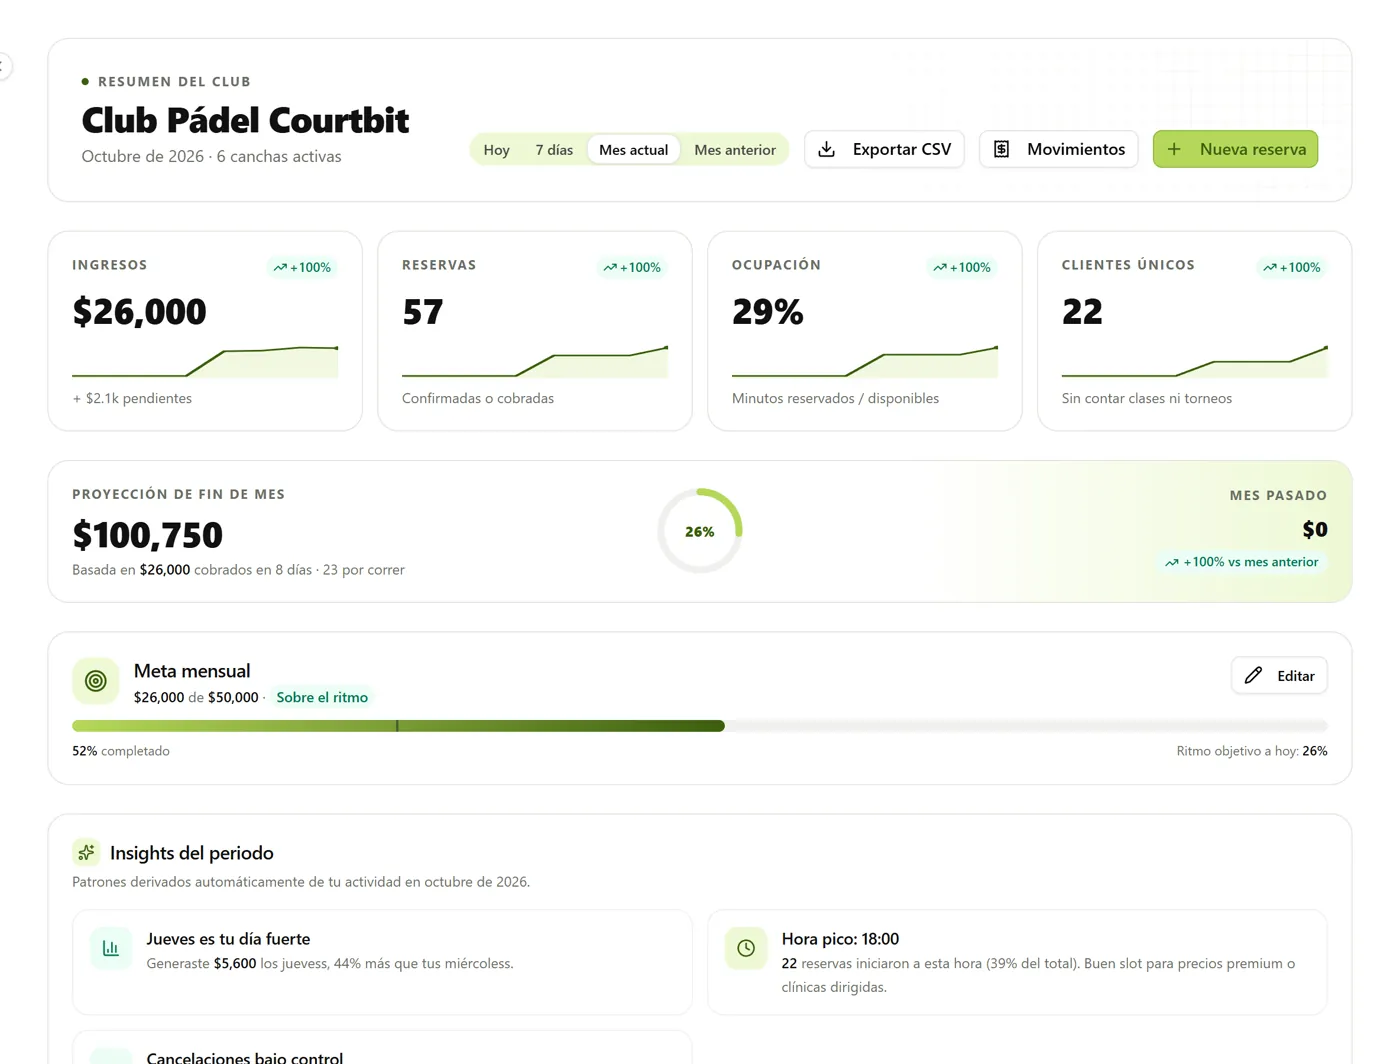The height and width of the screenshot is (1064, 1400).
Task: Click 'Minutos reservados / disponibles' caption
Action: pyautogui.click(x=835, y=398)
